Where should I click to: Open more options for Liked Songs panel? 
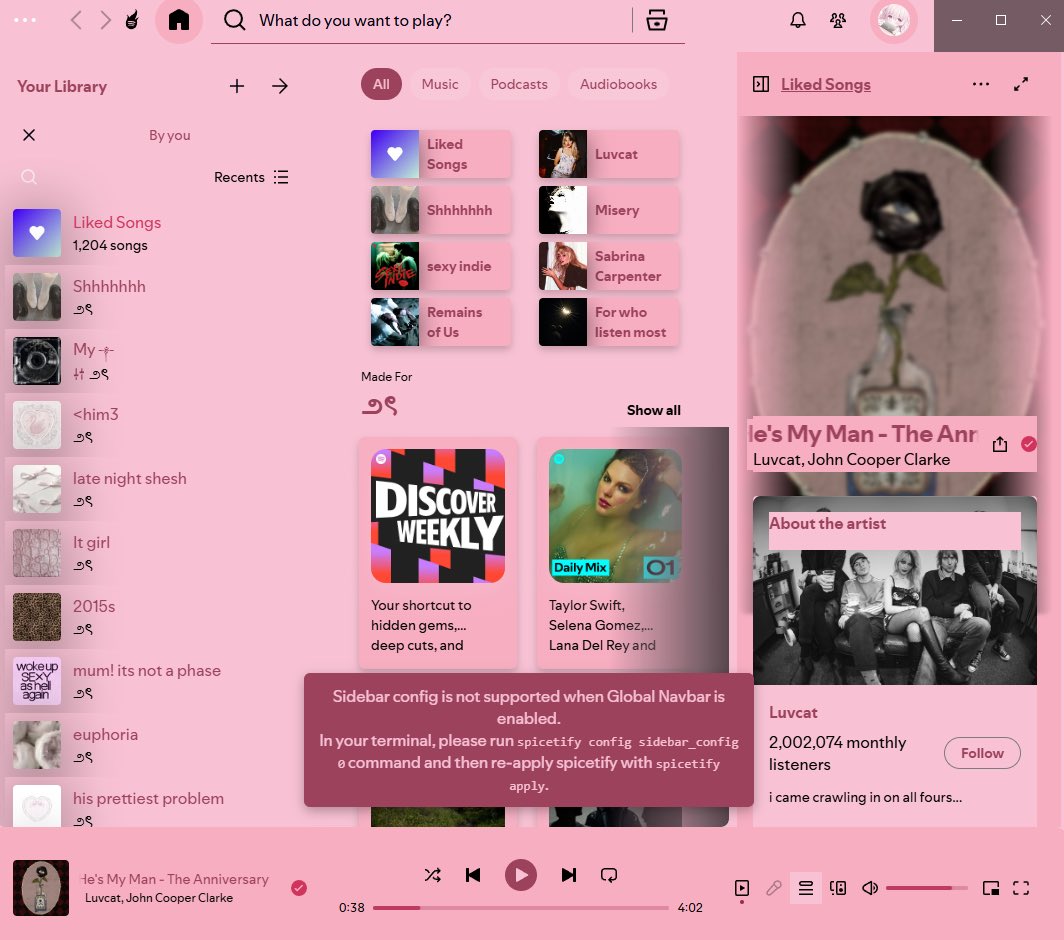pyautogui.click(x=981, y=84)
